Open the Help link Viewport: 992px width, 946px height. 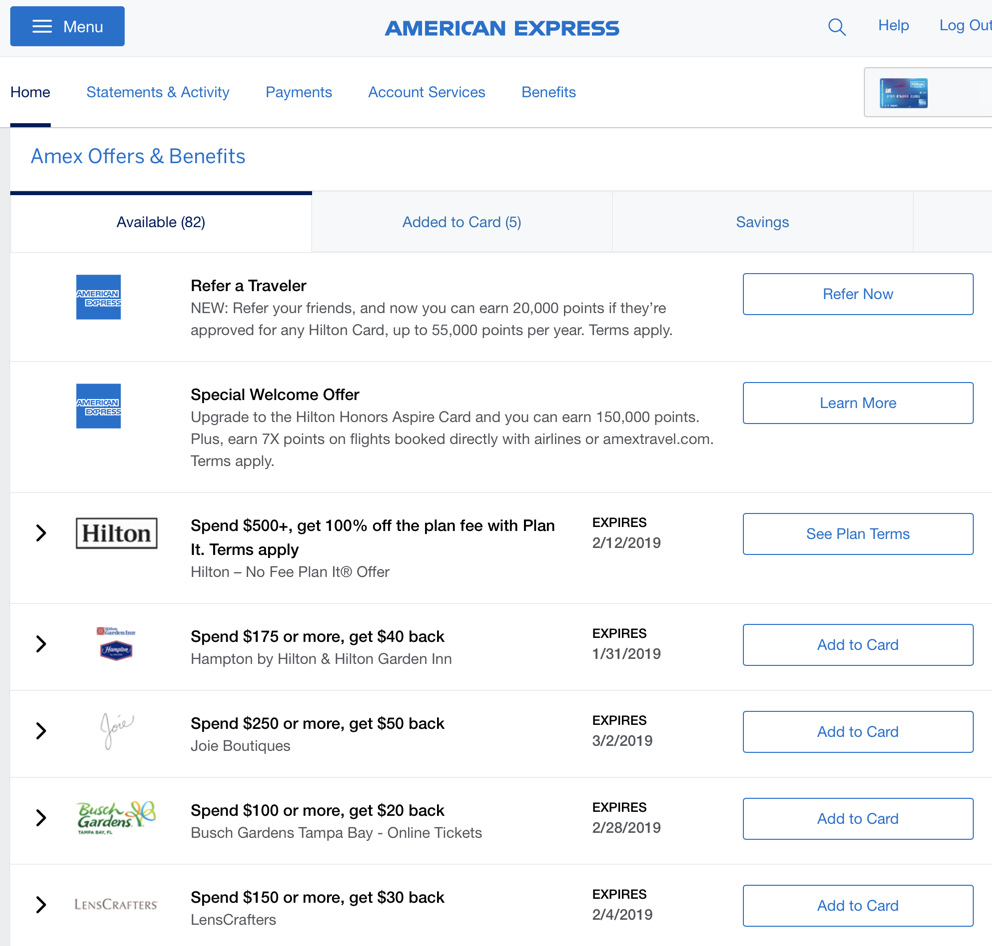(x=893, y=25)
